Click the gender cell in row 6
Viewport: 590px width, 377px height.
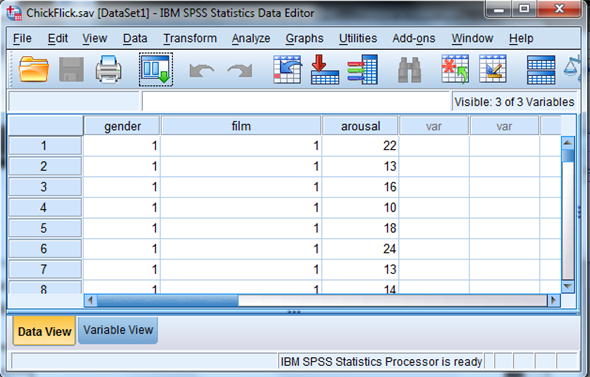point(122,249)
